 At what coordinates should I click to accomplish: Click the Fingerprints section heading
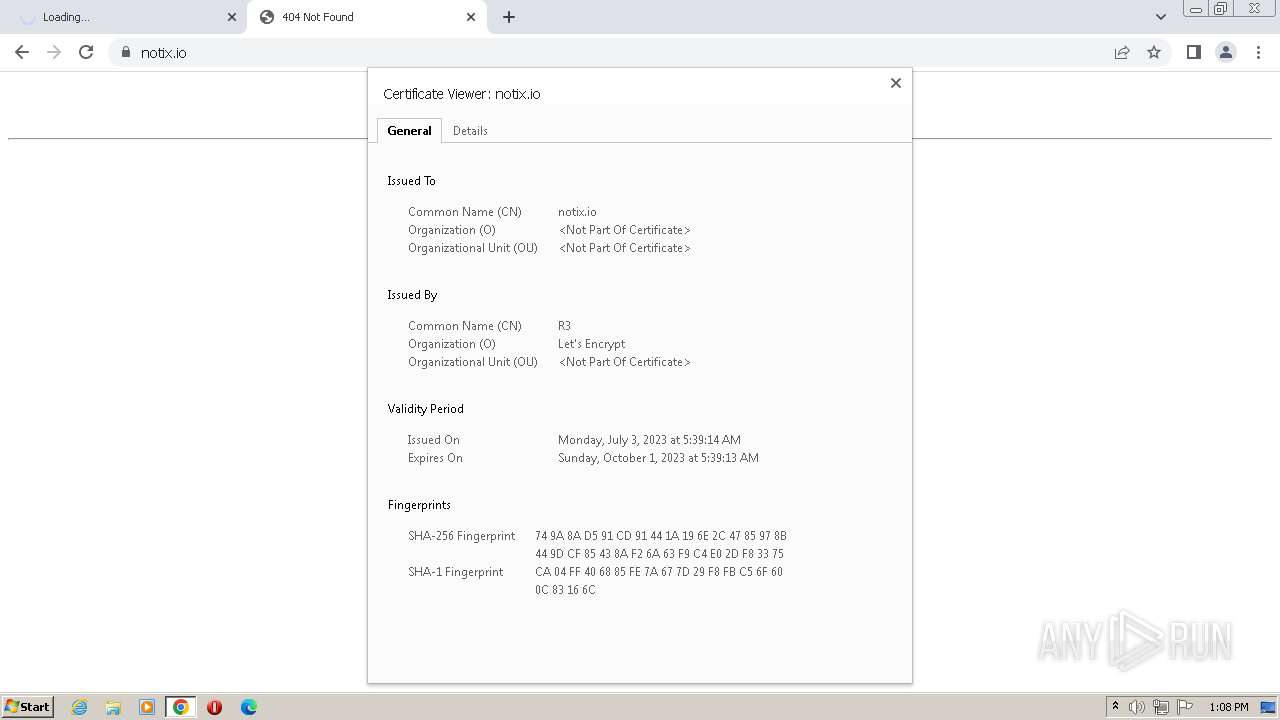coord(419,505)
